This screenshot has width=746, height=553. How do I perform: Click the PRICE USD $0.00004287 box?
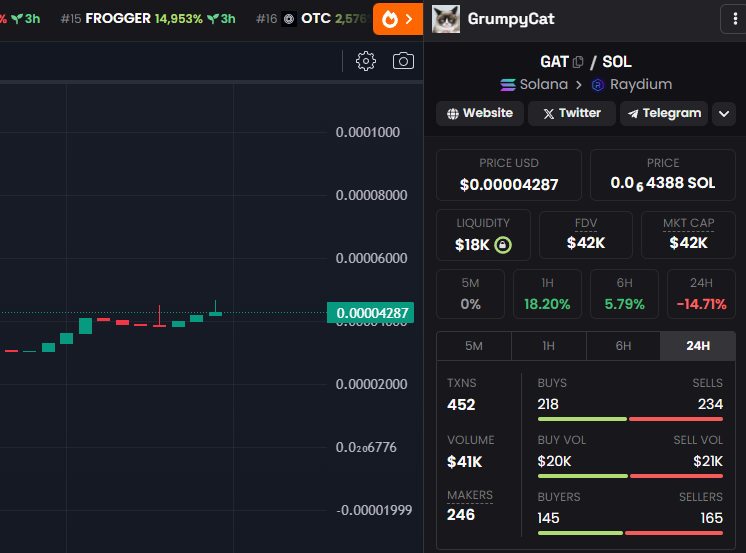coord(509,175)
